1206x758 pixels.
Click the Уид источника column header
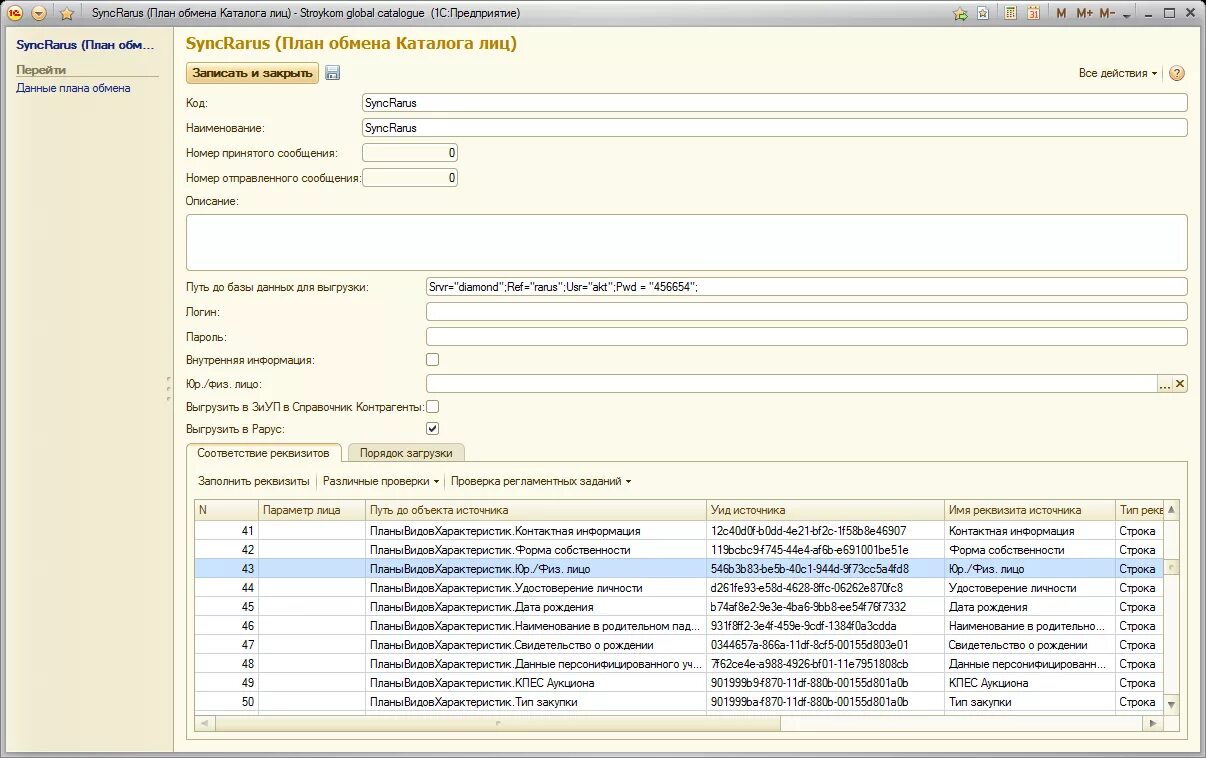click(x=826, y=510)
